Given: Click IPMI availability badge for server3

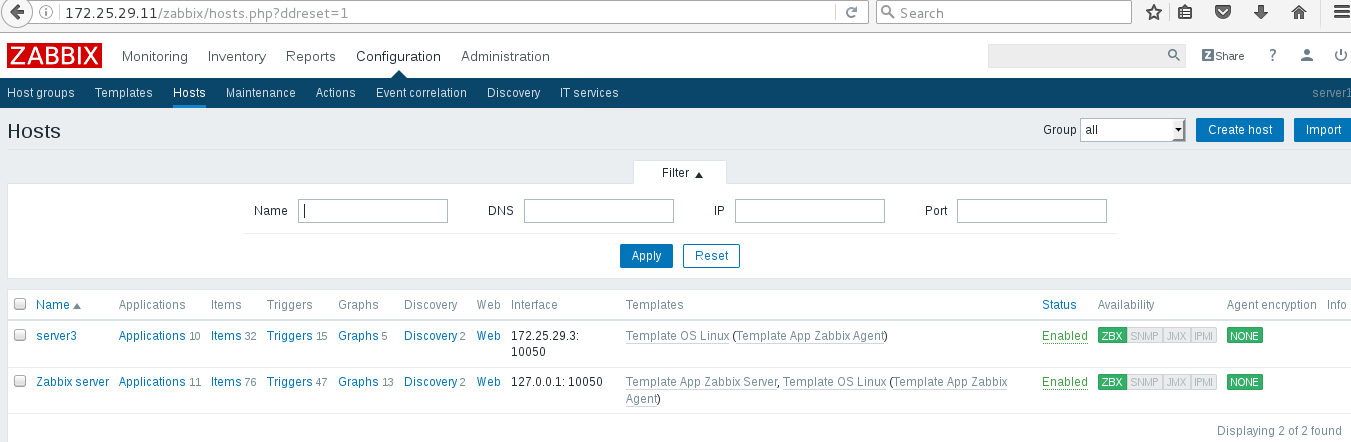Looking at the screenshot, I should [x=1204, y=336].
